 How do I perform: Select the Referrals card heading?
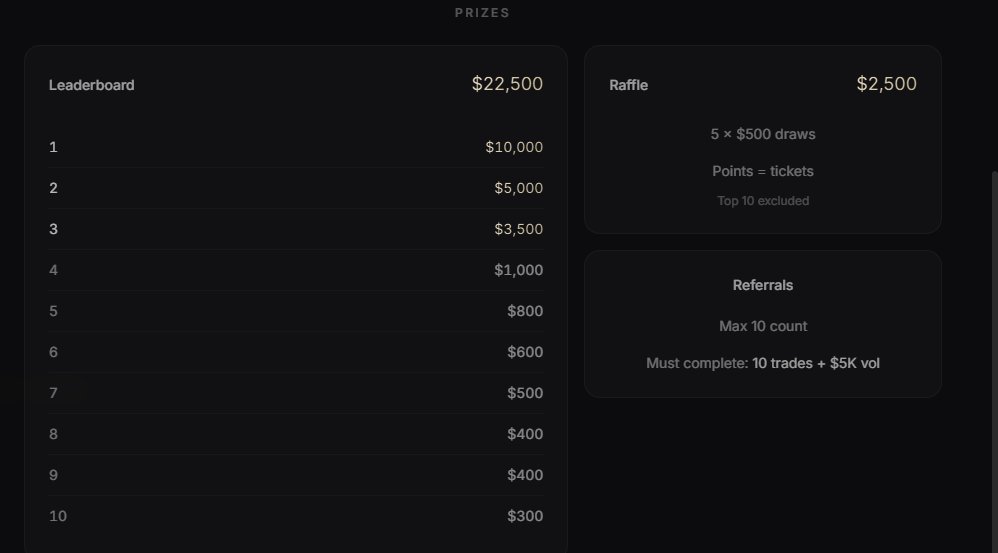(763, 285)
